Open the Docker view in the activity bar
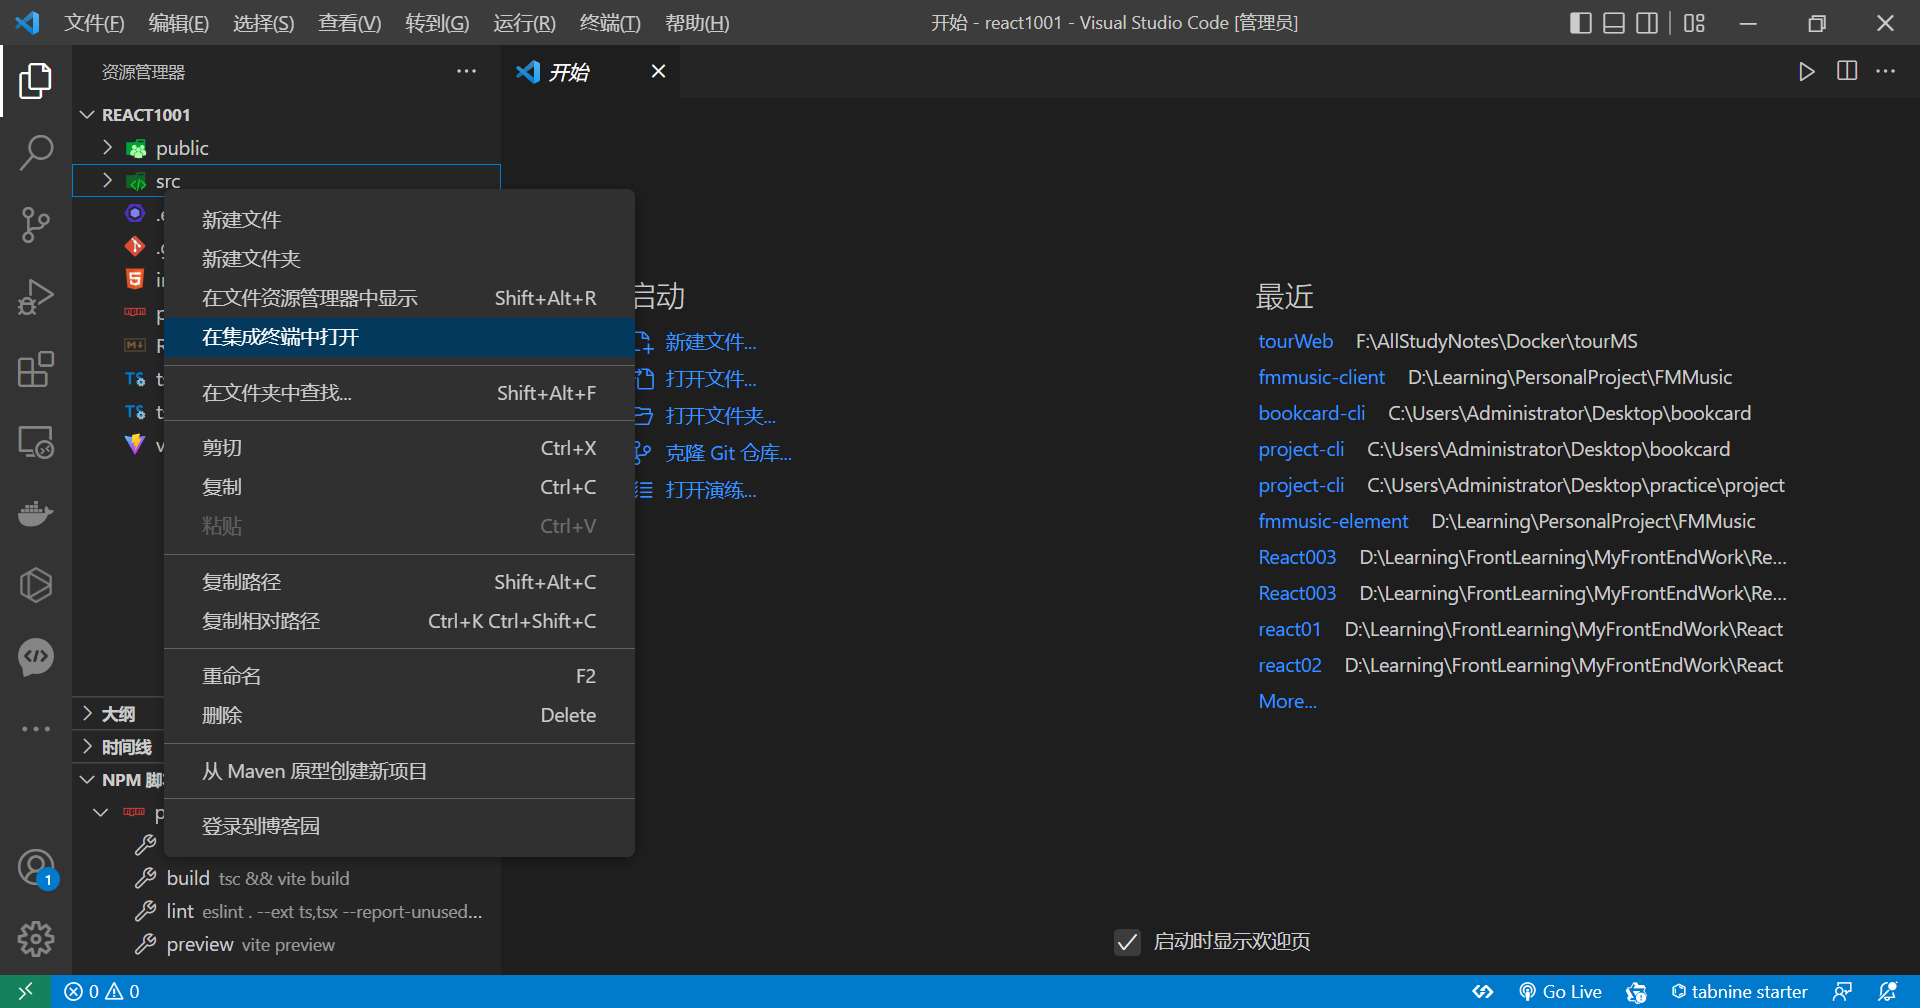 tap(36, 513)
